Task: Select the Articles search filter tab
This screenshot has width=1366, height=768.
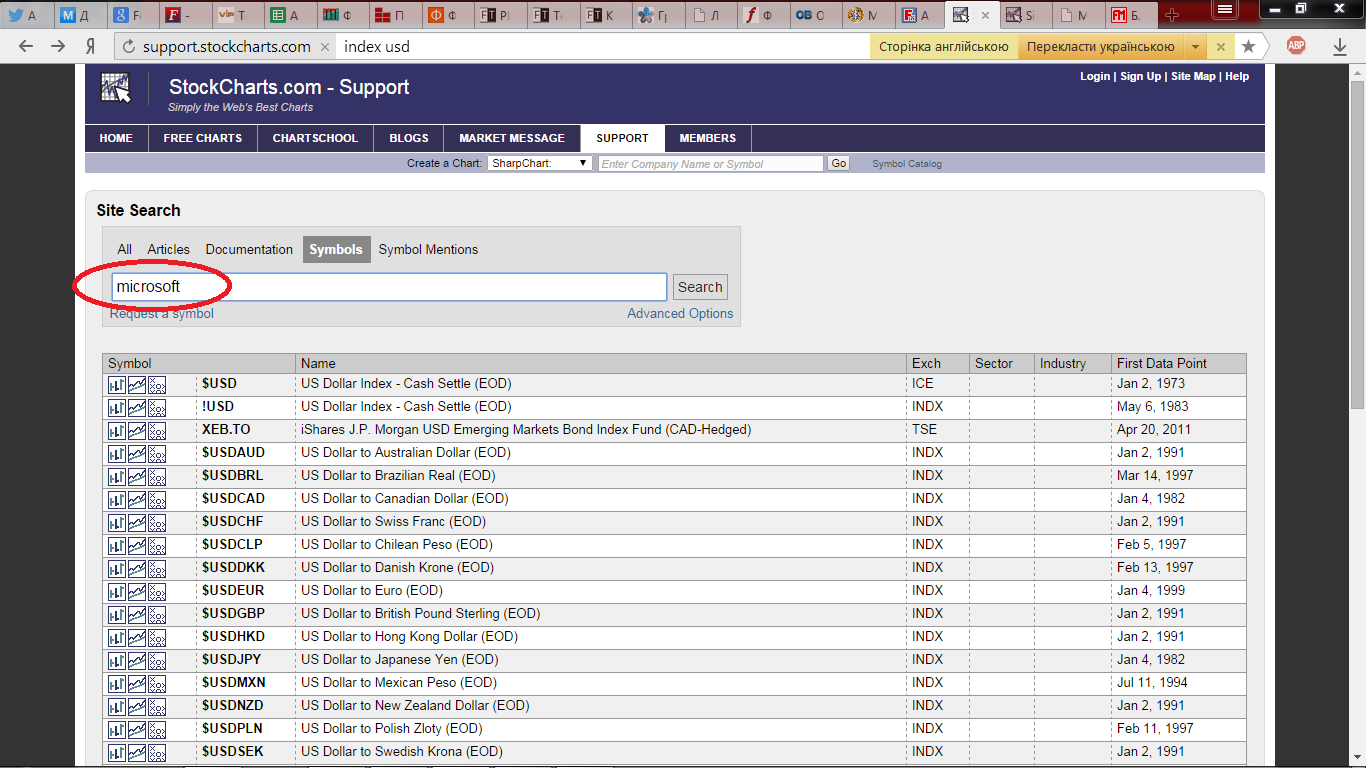Action: [x=169, y=250]
